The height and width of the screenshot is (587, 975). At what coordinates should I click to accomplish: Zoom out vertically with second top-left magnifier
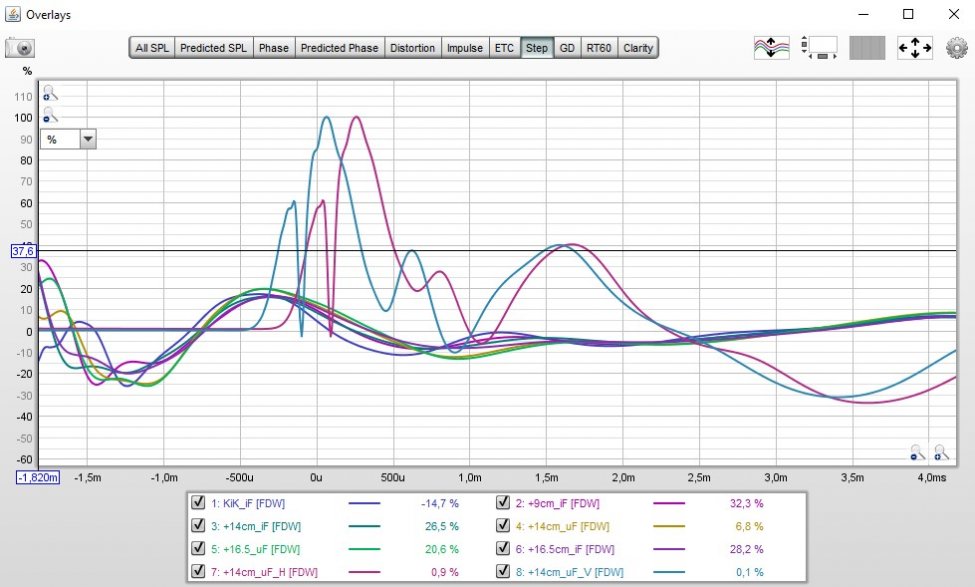[50, 115]
